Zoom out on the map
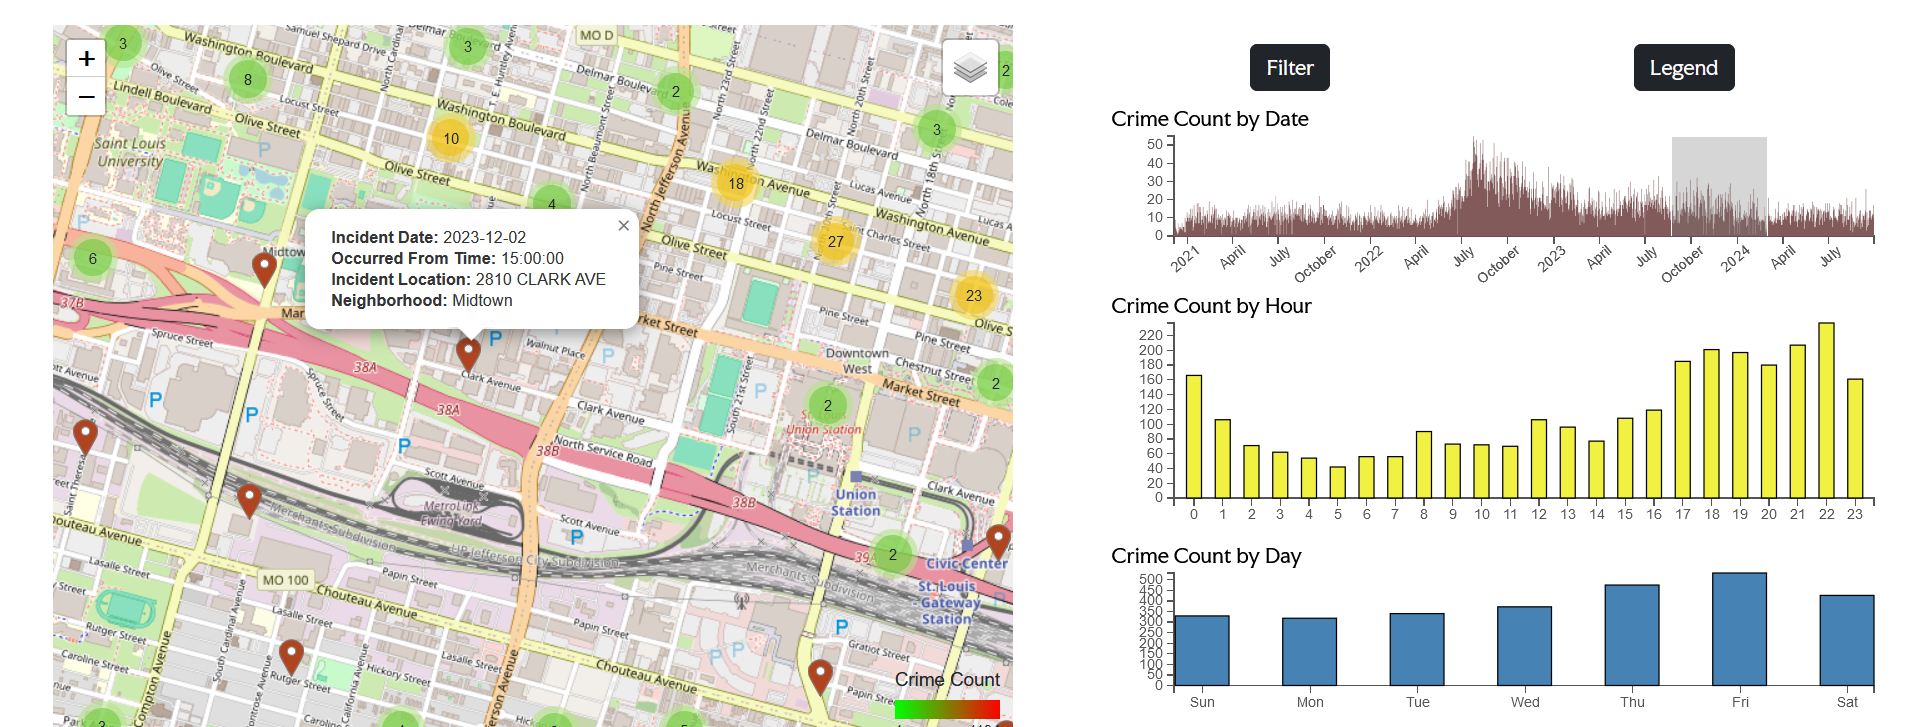This screenshot has height=727, width=1919. coord(86,97)
